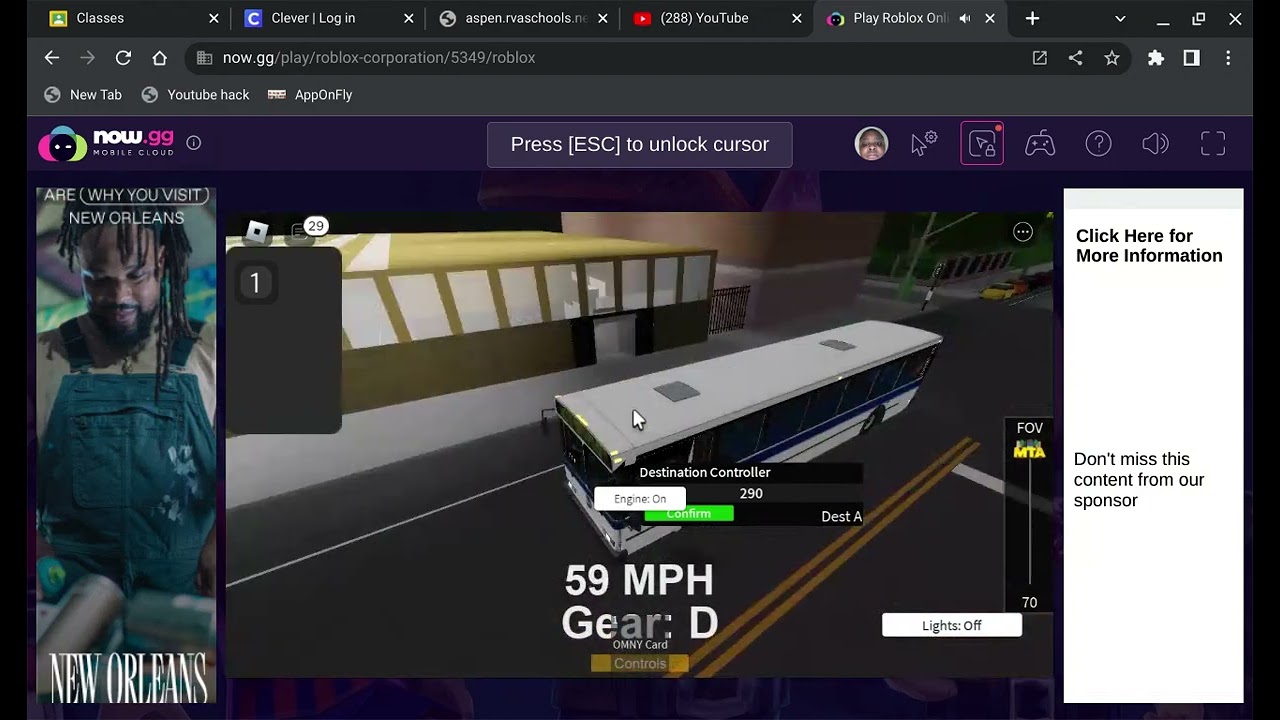Share this page via share icon
The image size is (1280, 720).
[1075, 58]
